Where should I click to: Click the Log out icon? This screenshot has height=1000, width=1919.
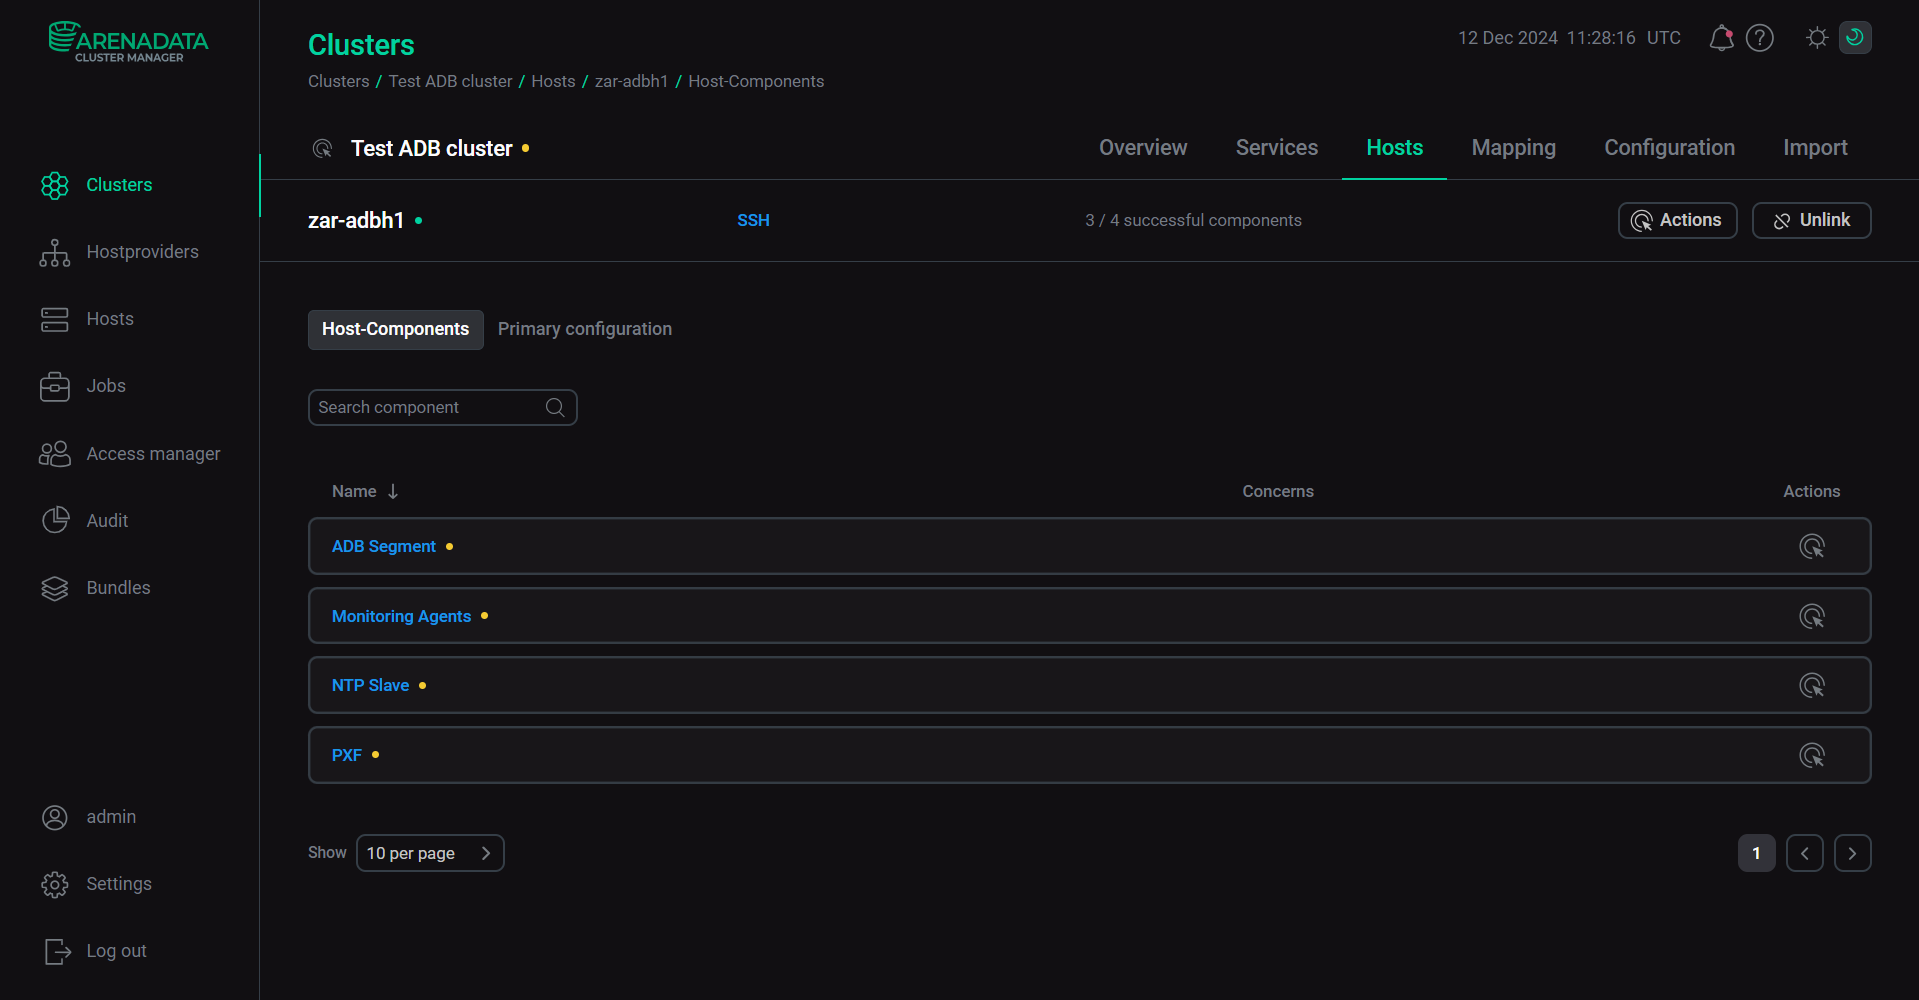(x=57, y=951)
